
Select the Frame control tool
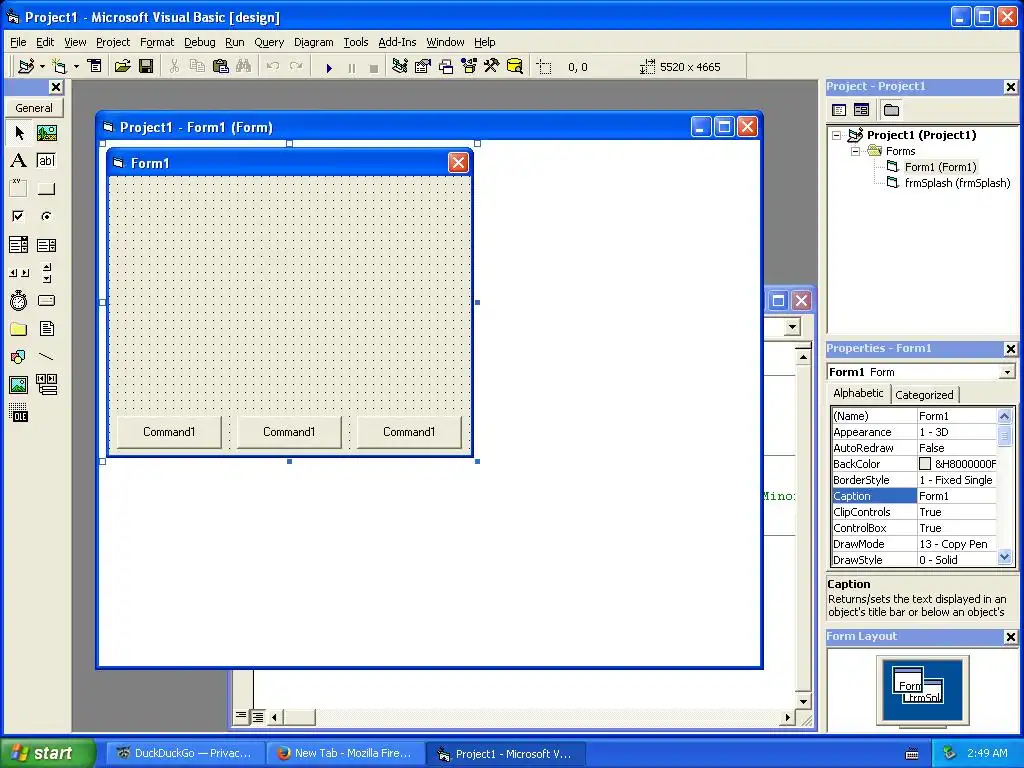point(19,189)
